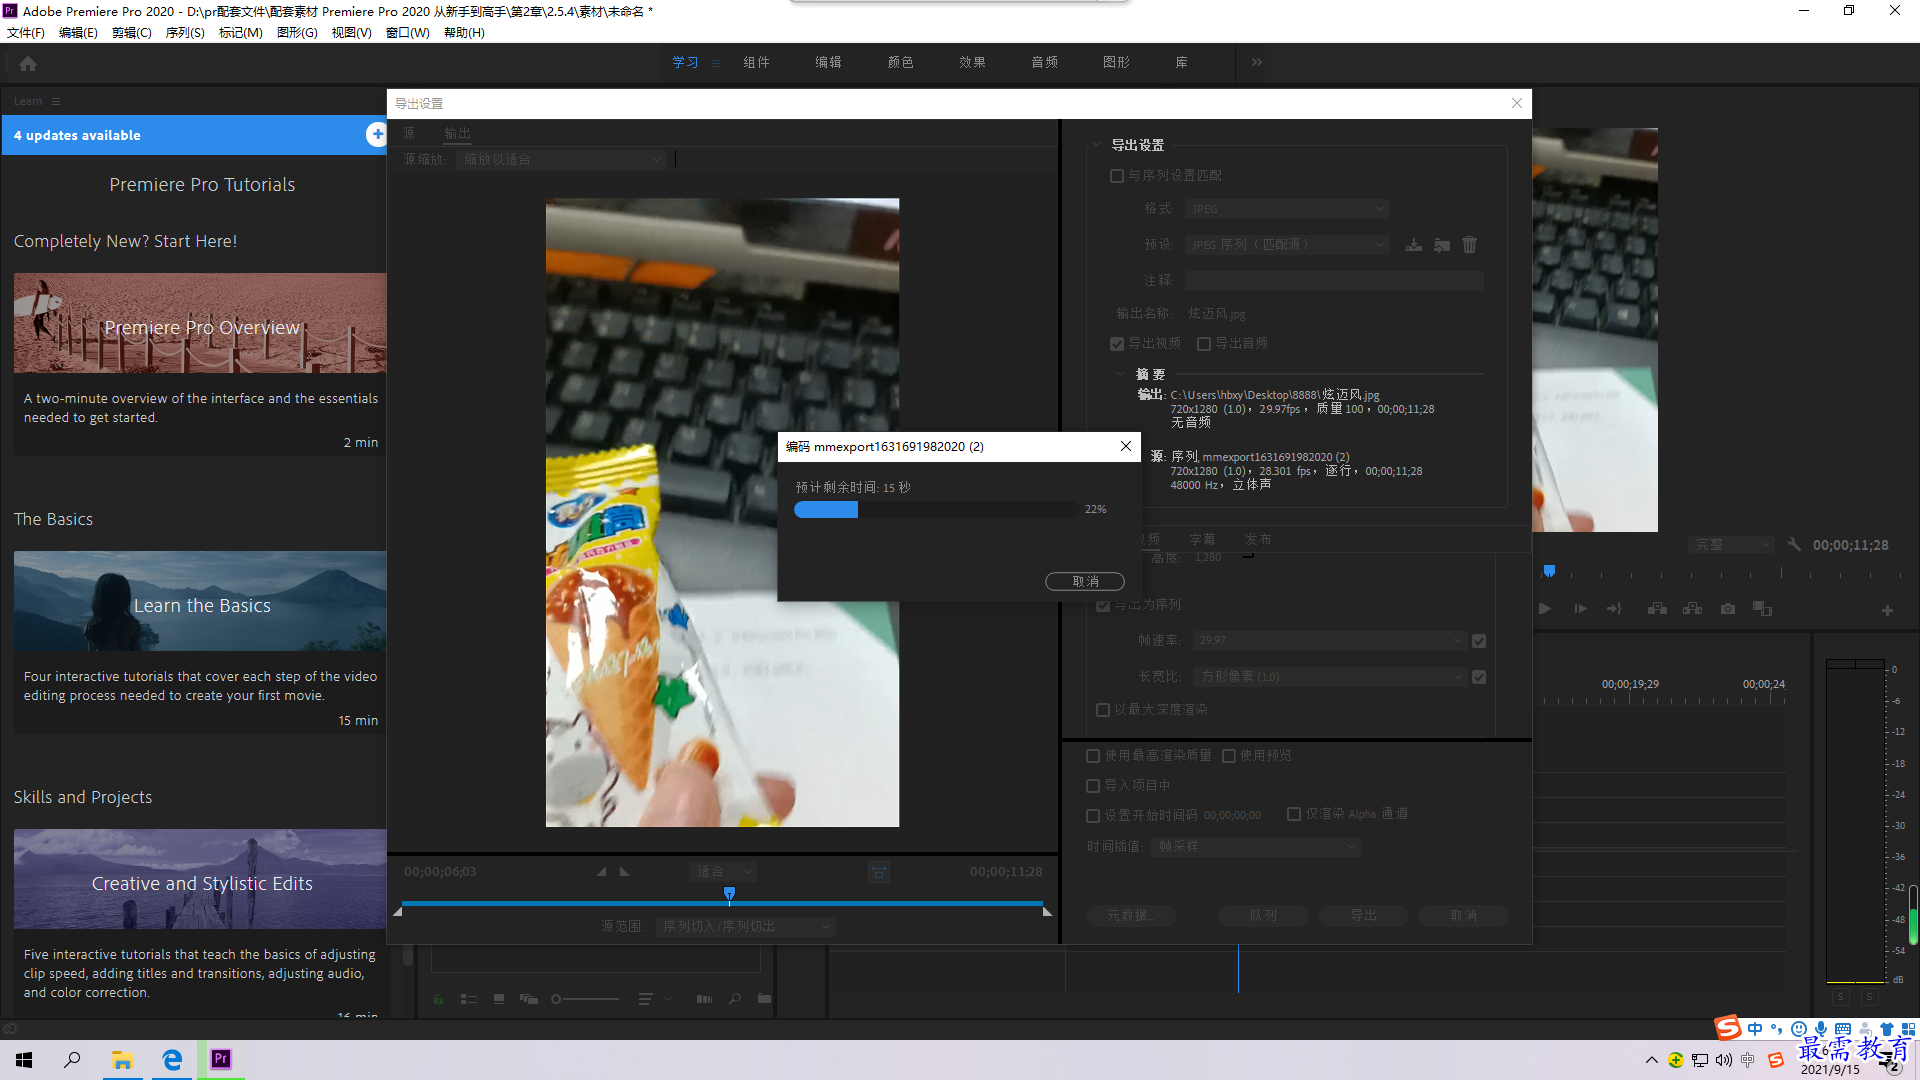Viewport: 1920px width, 1080px height.
Task: Click the new bin folder icon in project panel
Action: tap(765, 999)
